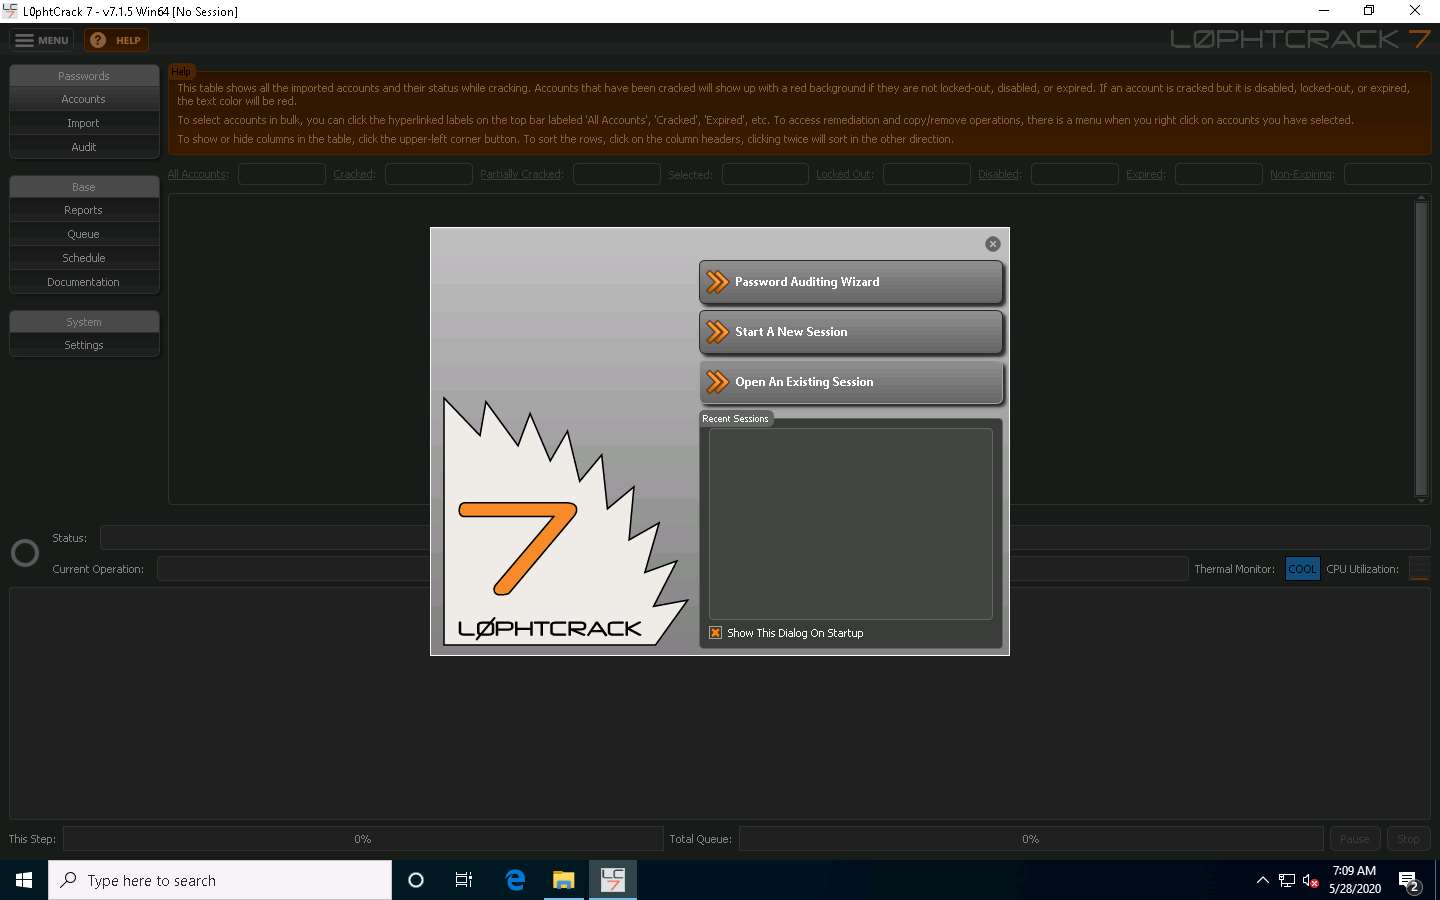Image resolution: width=1440 pixels, height=900 pixels.
Task: Open the Windows Start menu
Action: [24, 880]
